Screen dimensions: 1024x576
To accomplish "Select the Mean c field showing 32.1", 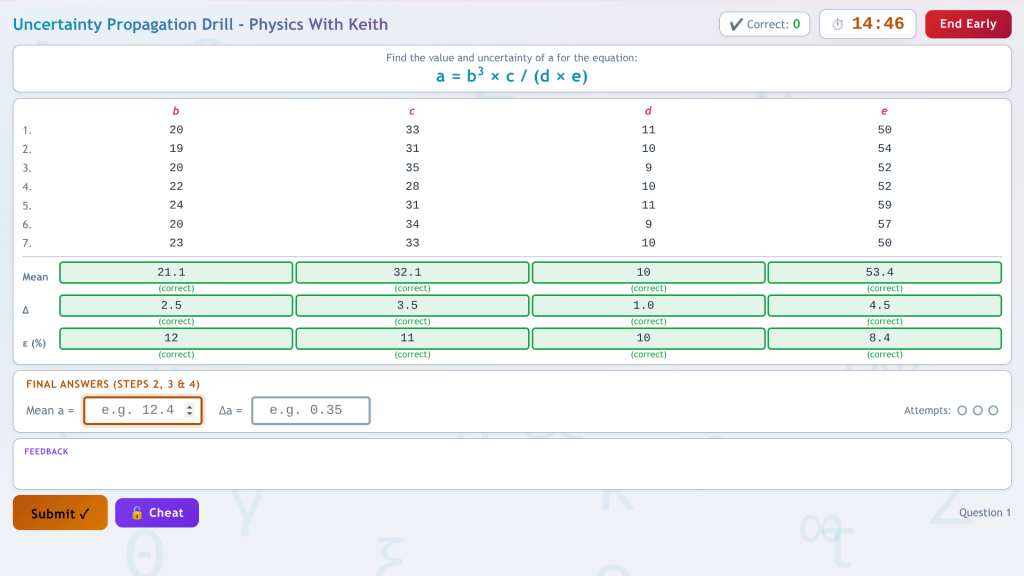I will pos(412,272).
